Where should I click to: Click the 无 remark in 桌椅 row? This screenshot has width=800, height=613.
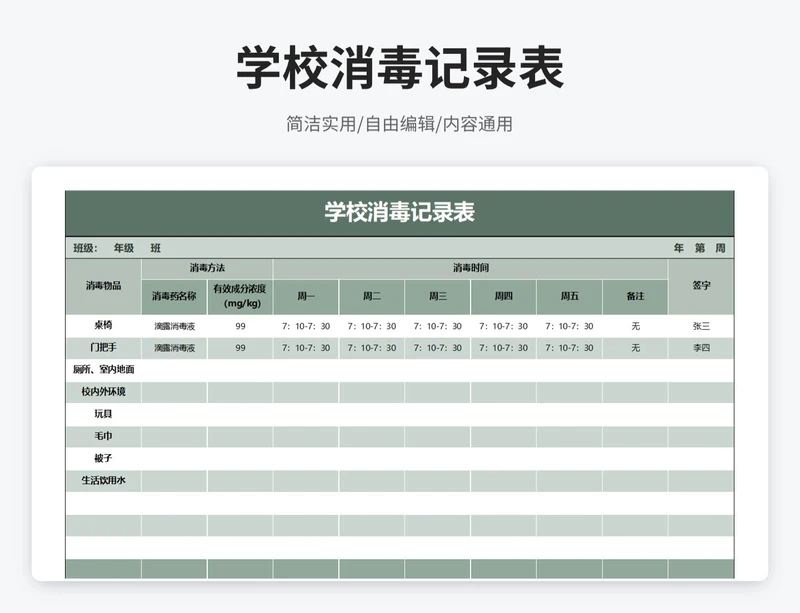(x=635, y=326)
